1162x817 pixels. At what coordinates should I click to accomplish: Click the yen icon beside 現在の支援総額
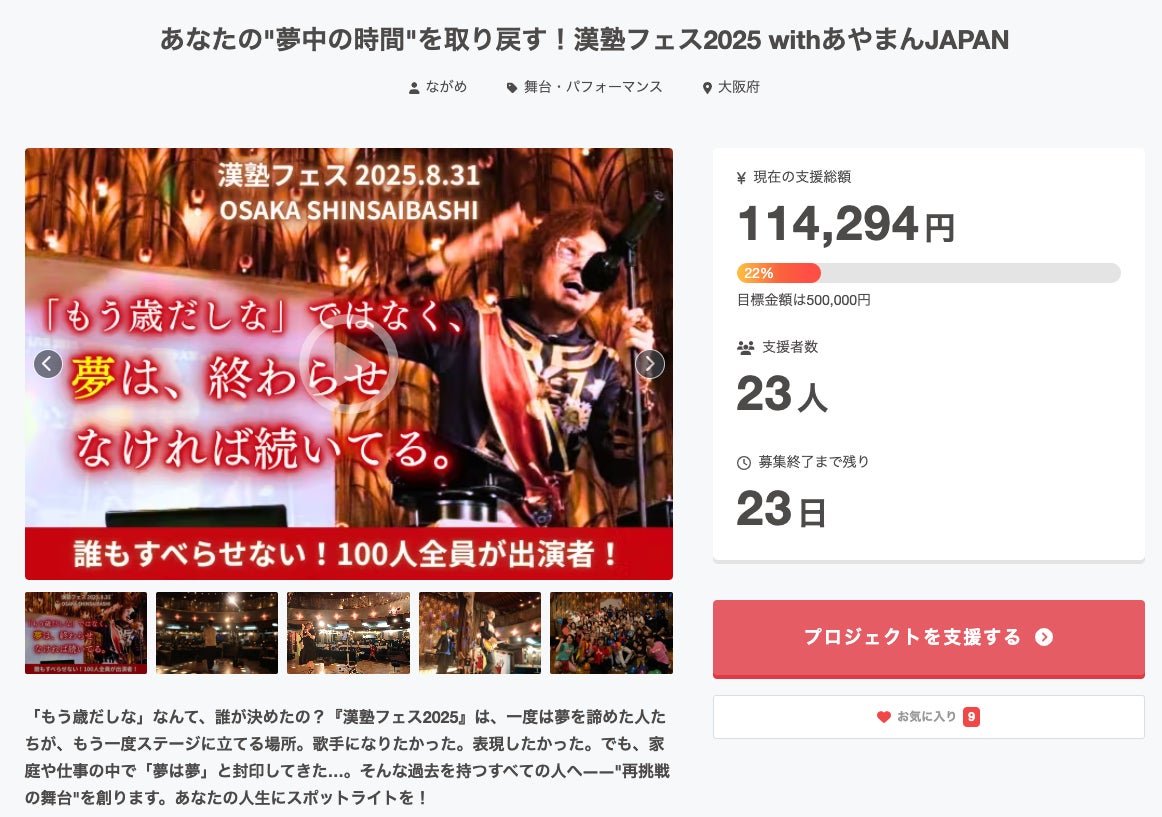click(741, 177)
